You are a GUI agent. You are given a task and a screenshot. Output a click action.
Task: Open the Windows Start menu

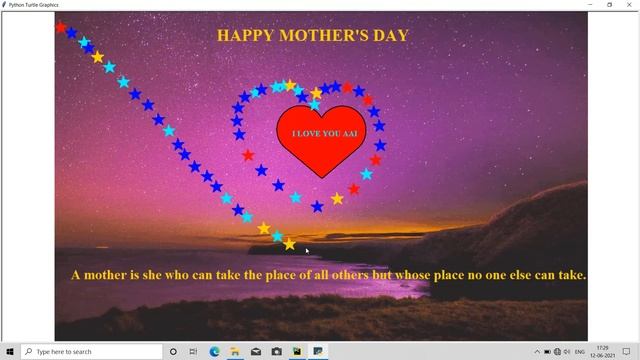(10, 351)
